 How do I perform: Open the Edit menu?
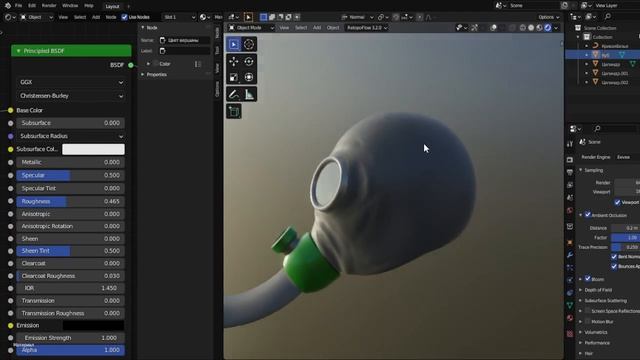point(32,6)
